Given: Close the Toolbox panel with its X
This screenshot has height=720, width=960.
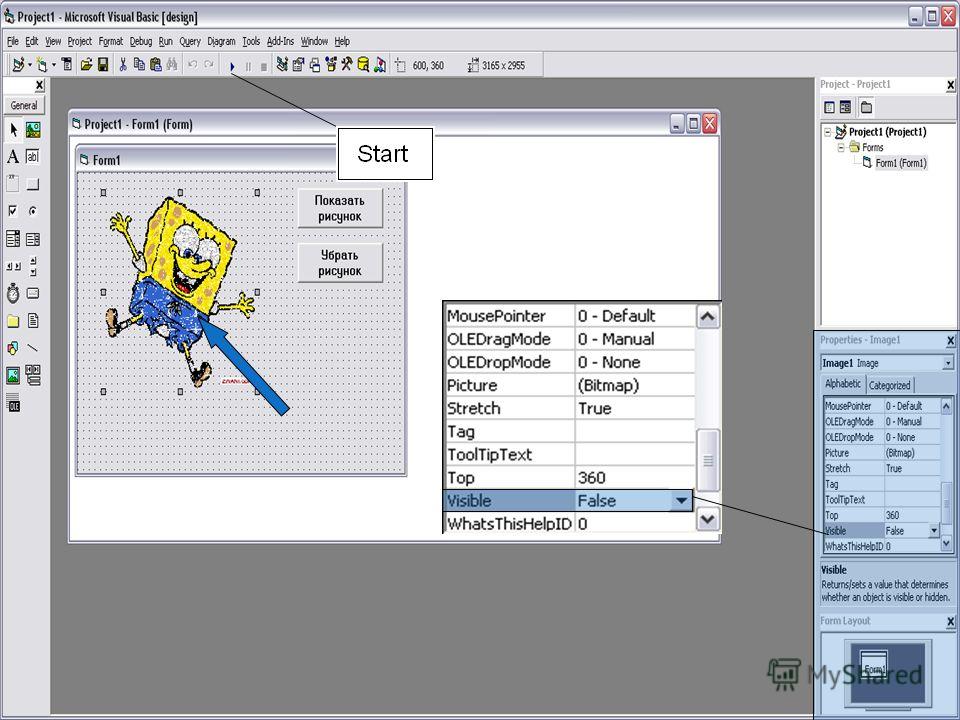Looking at the screenshot, I should 40,85.
